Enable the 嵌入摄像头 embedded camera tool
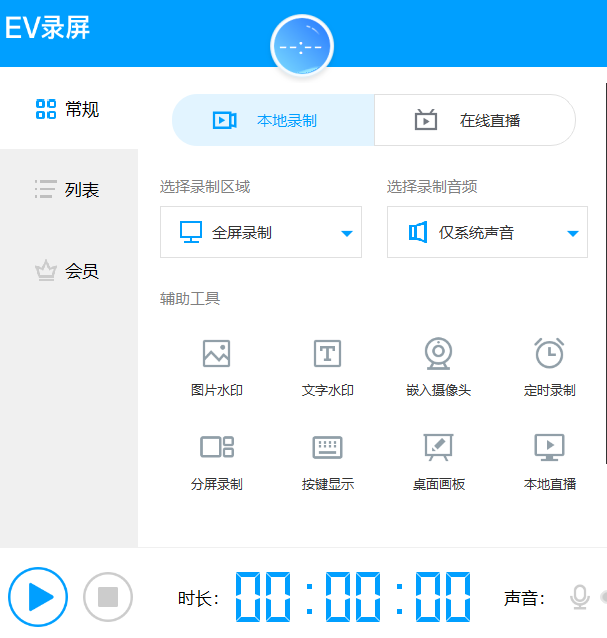Screen dimensions: 607x638 tap(438, 368)
